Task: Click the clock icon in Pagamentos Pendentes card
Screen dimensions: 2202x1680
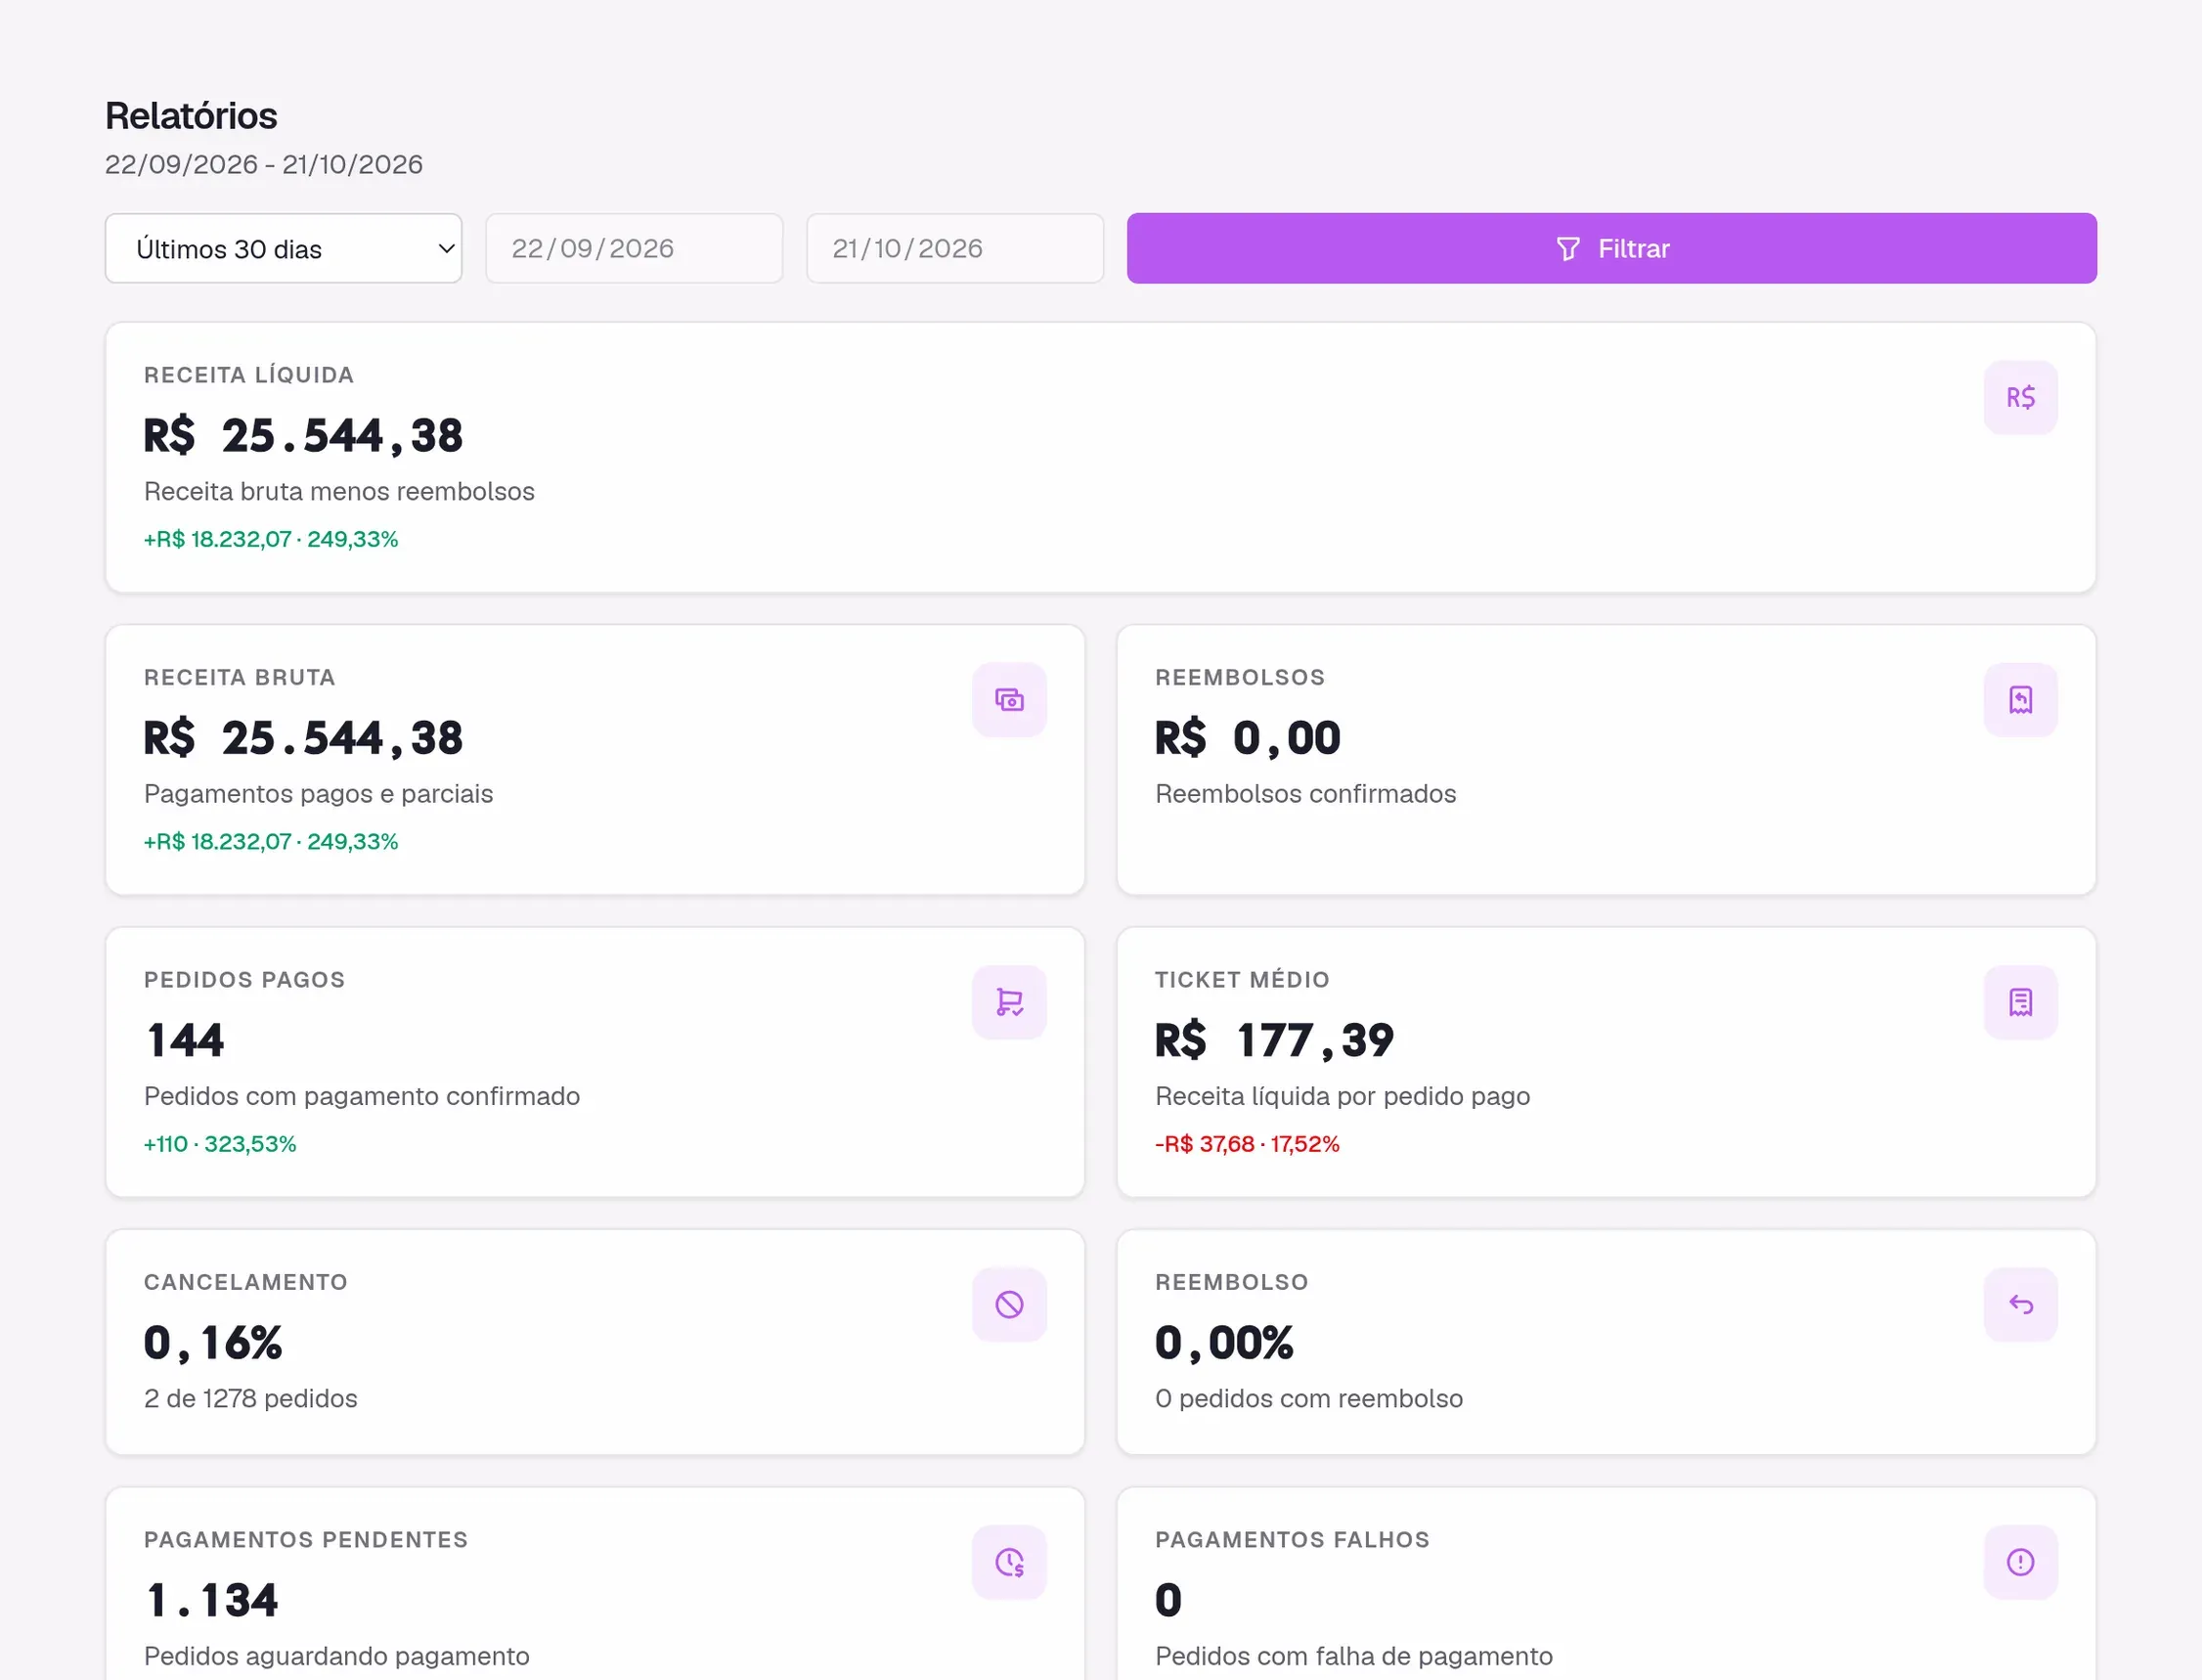Action: [1009, 1562]
